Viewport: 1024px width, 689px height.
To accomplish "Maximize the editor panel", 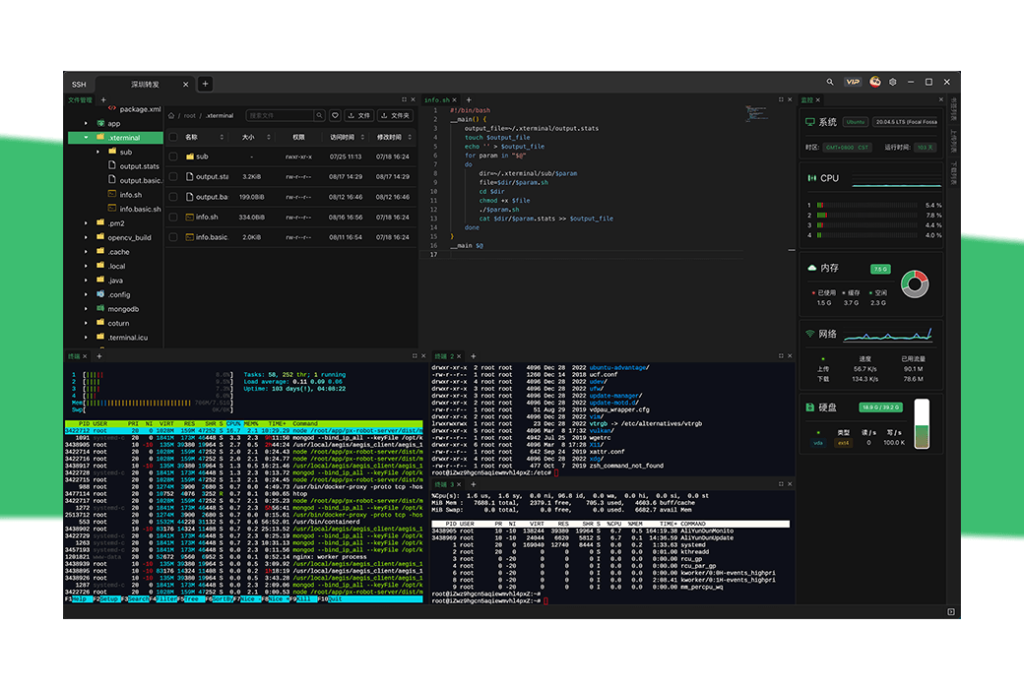I will [x=781, y=99].
